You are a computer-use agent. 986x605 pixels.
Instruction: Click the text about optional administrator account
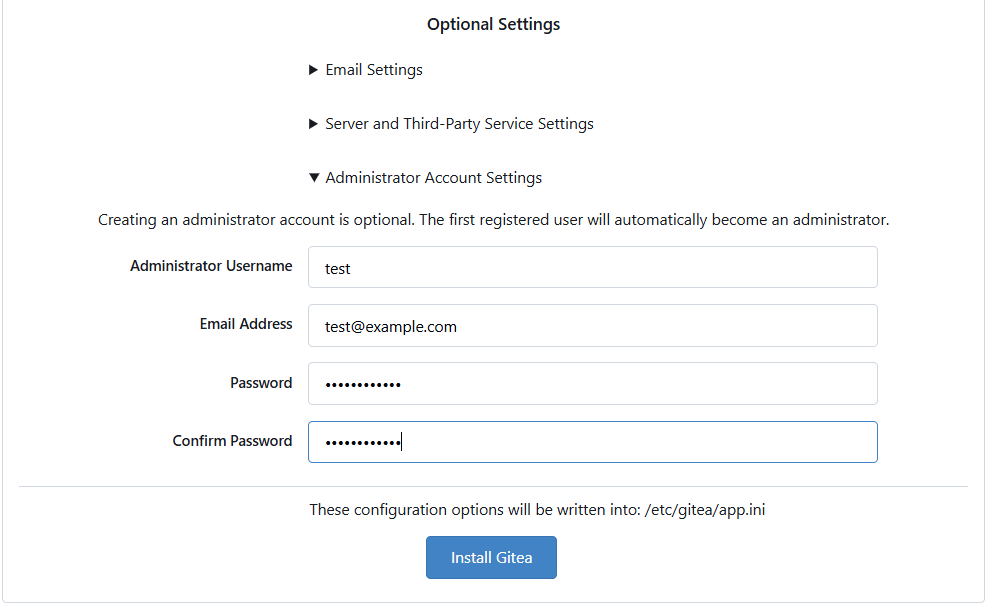tap(494, 220)
